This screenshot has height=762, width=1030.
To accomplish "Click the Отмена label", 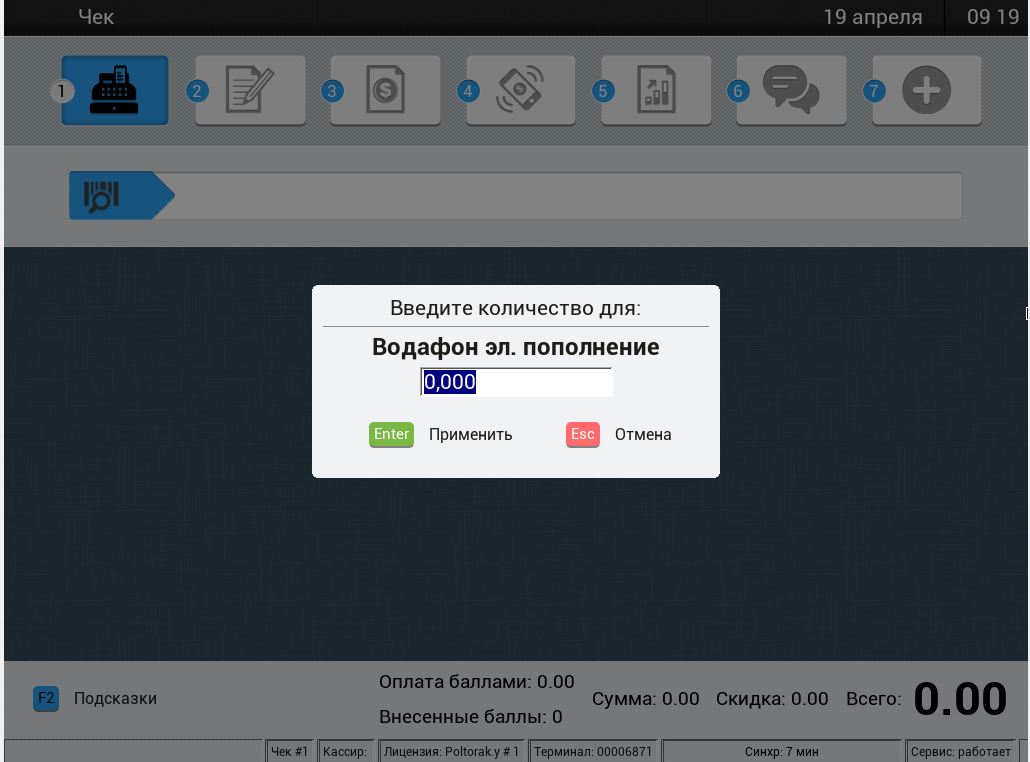I will coord(643,435).
